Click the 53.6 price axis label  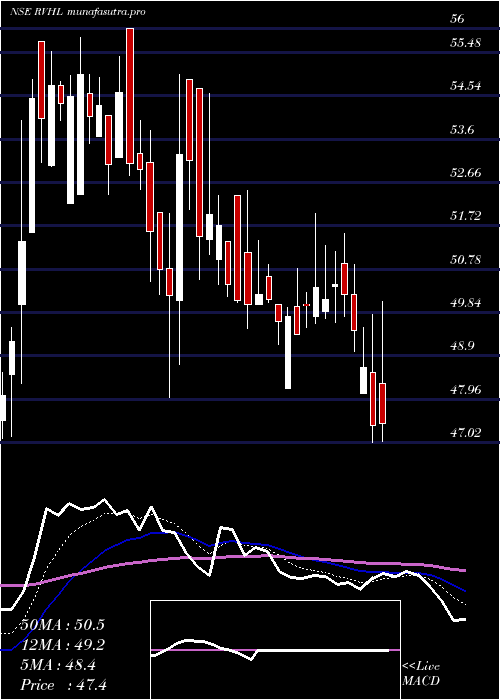[x=463, y=129]
